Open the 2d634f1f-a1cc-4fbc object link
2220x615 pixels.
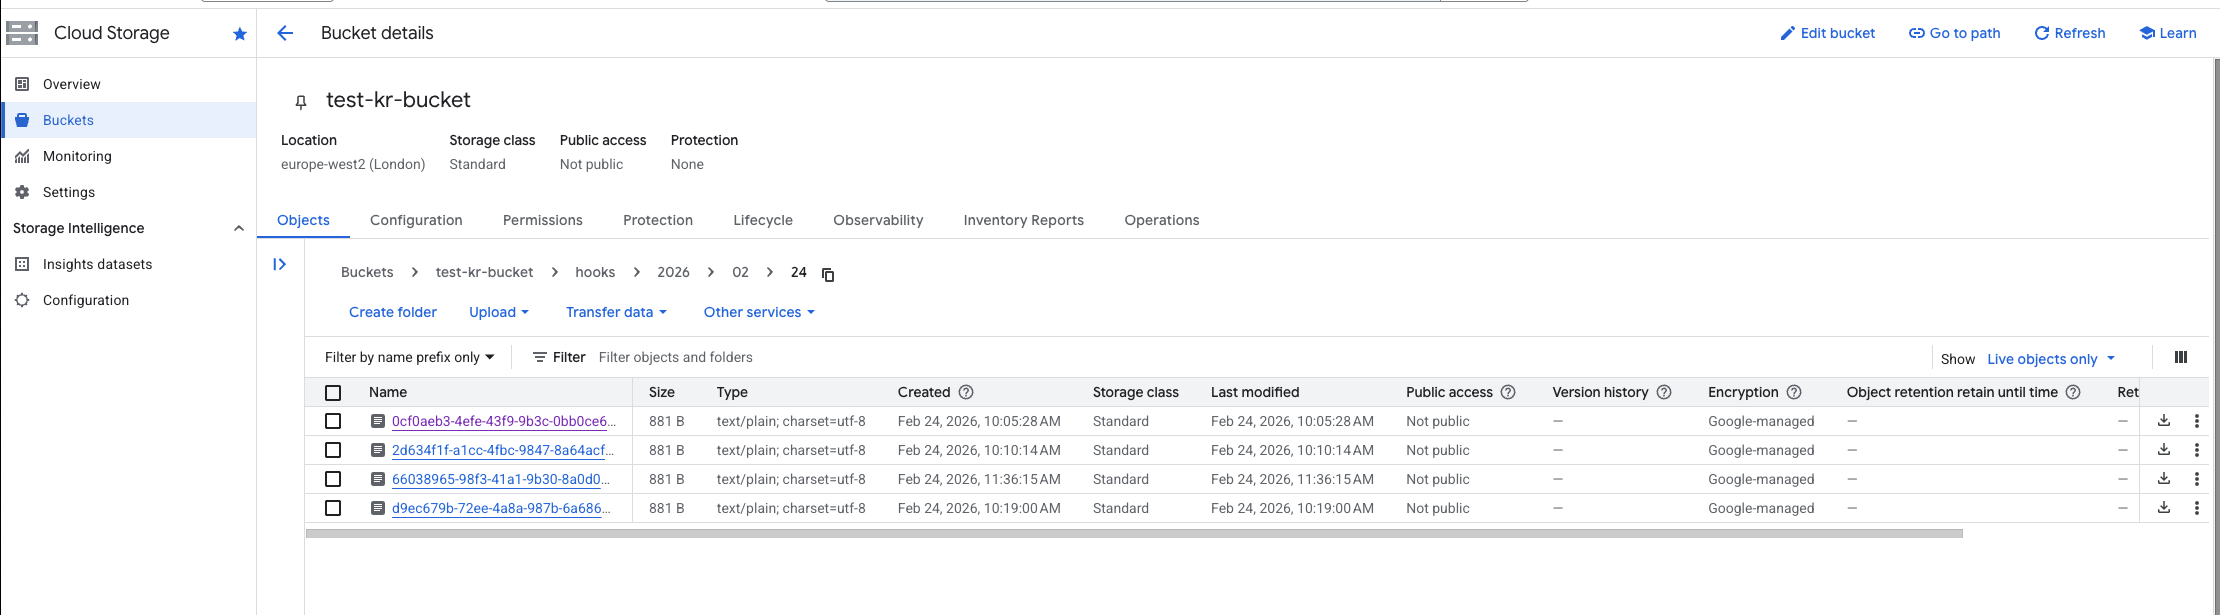(x=503, y=450)
